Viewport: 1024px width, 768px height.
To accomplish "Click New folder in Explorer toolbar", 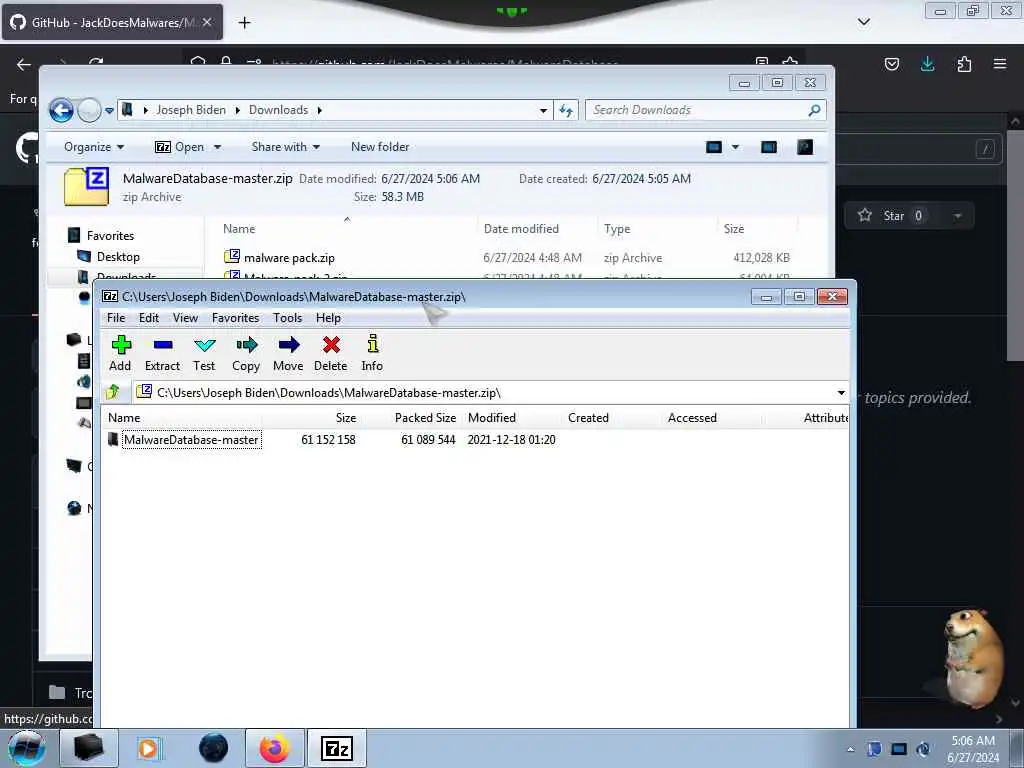I will click(x=380, y=147).
